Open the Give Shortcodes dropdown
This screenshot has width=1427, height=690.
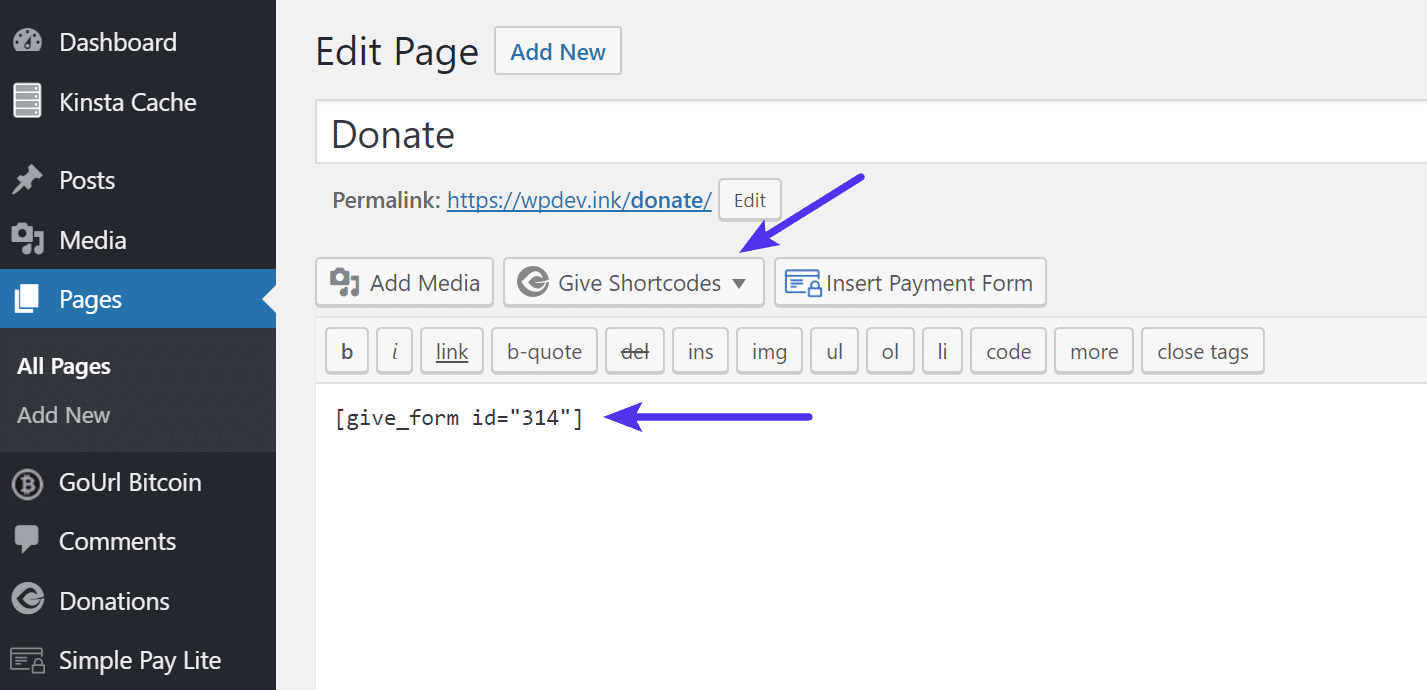(x=633, y=282)
